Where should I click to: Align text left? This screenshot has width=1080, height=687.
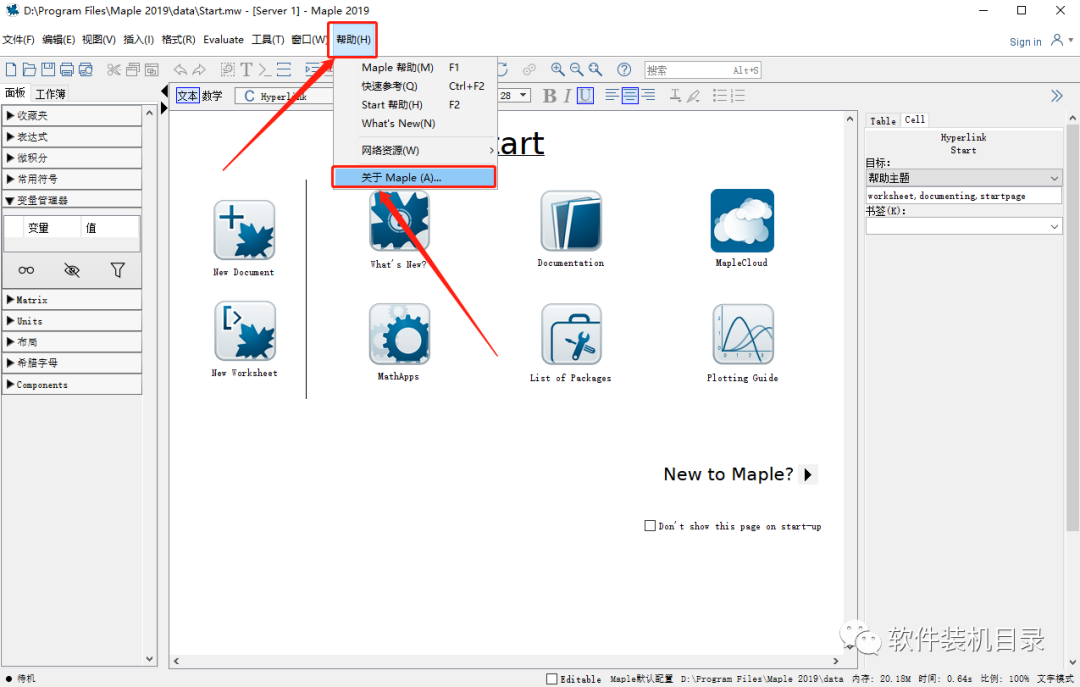(612, 96)
